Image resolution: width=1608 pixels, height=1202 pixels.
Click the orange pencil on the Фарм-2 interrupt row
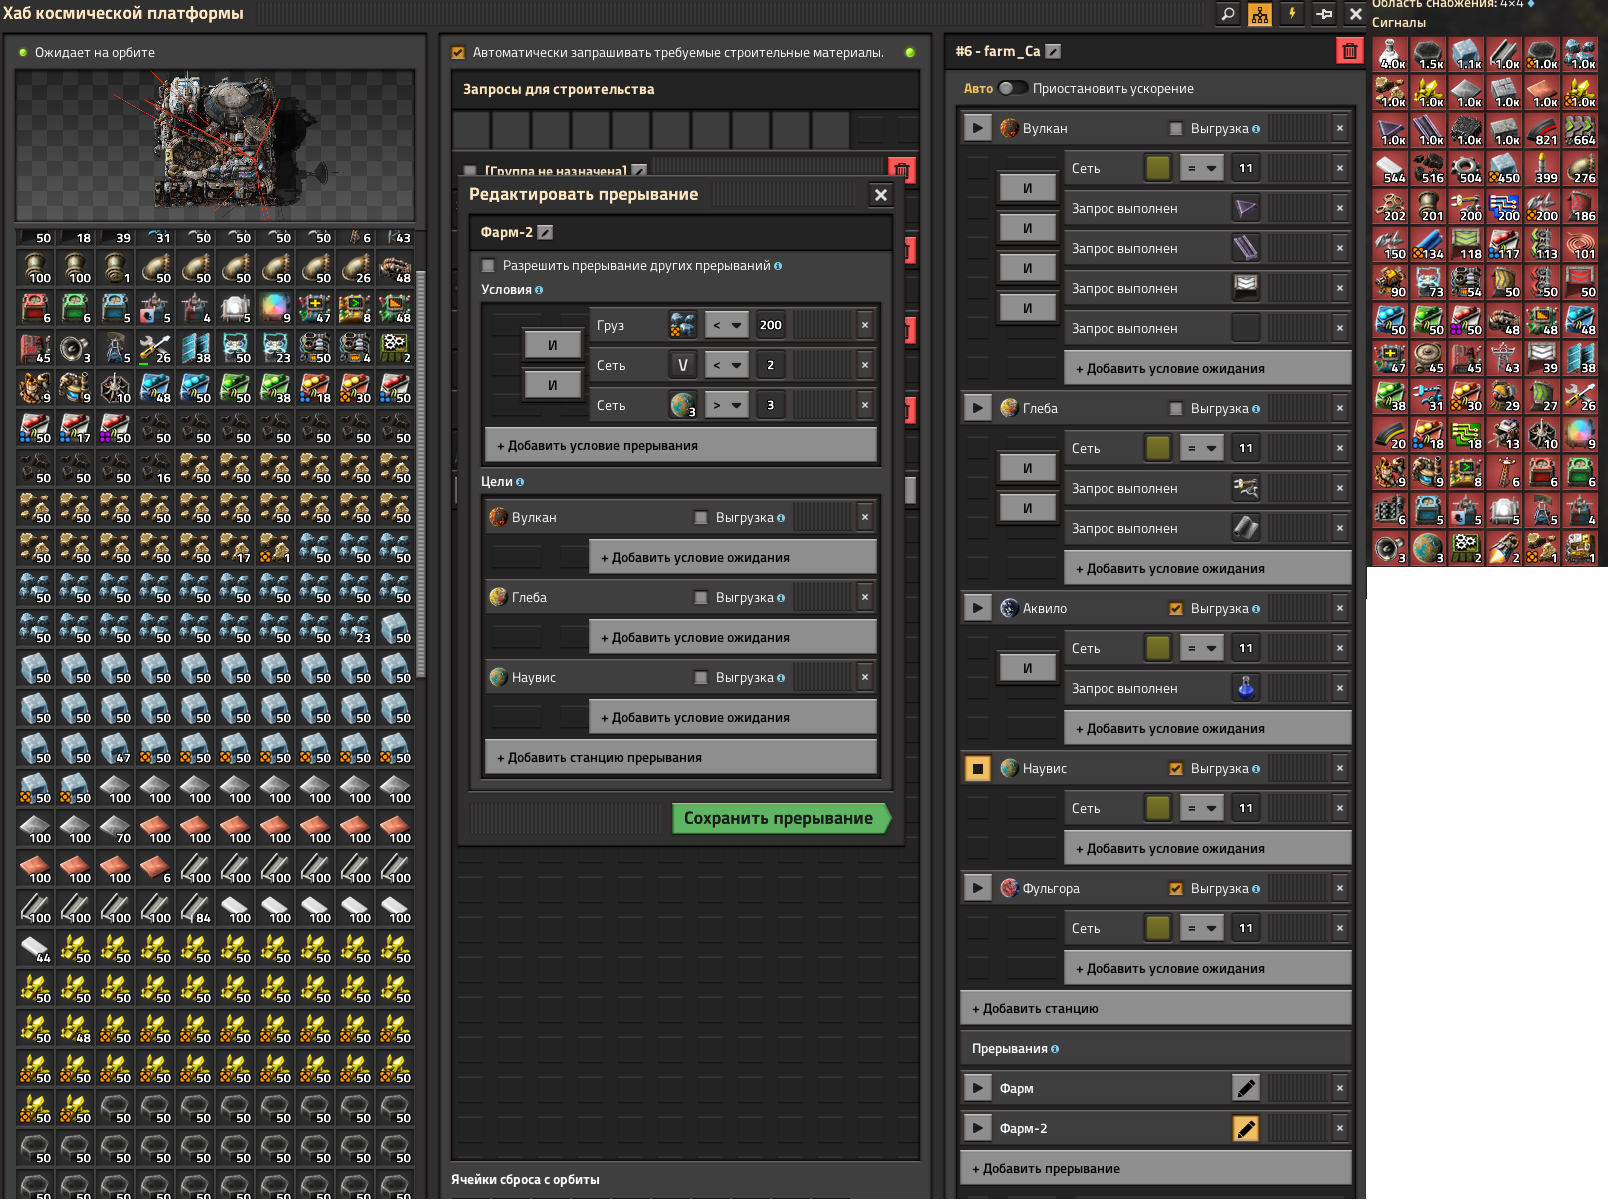point(1246,1128)
